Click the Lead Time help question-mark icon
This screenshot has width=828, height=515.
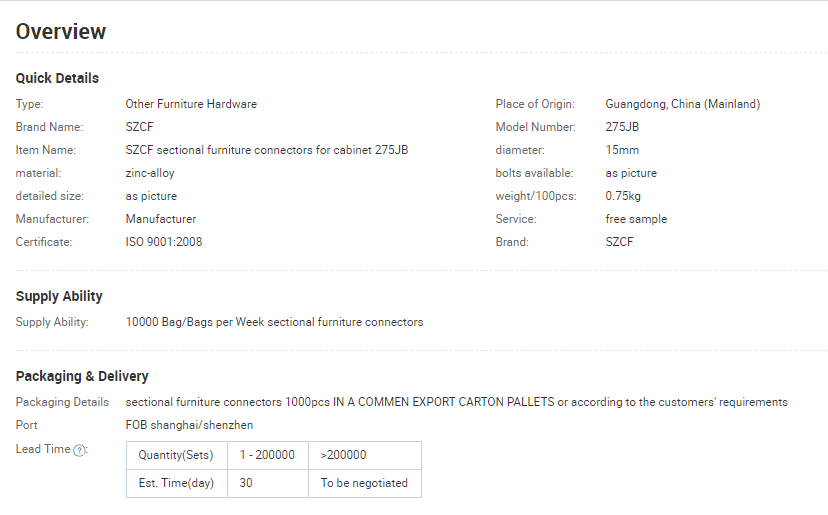[79, 450]
